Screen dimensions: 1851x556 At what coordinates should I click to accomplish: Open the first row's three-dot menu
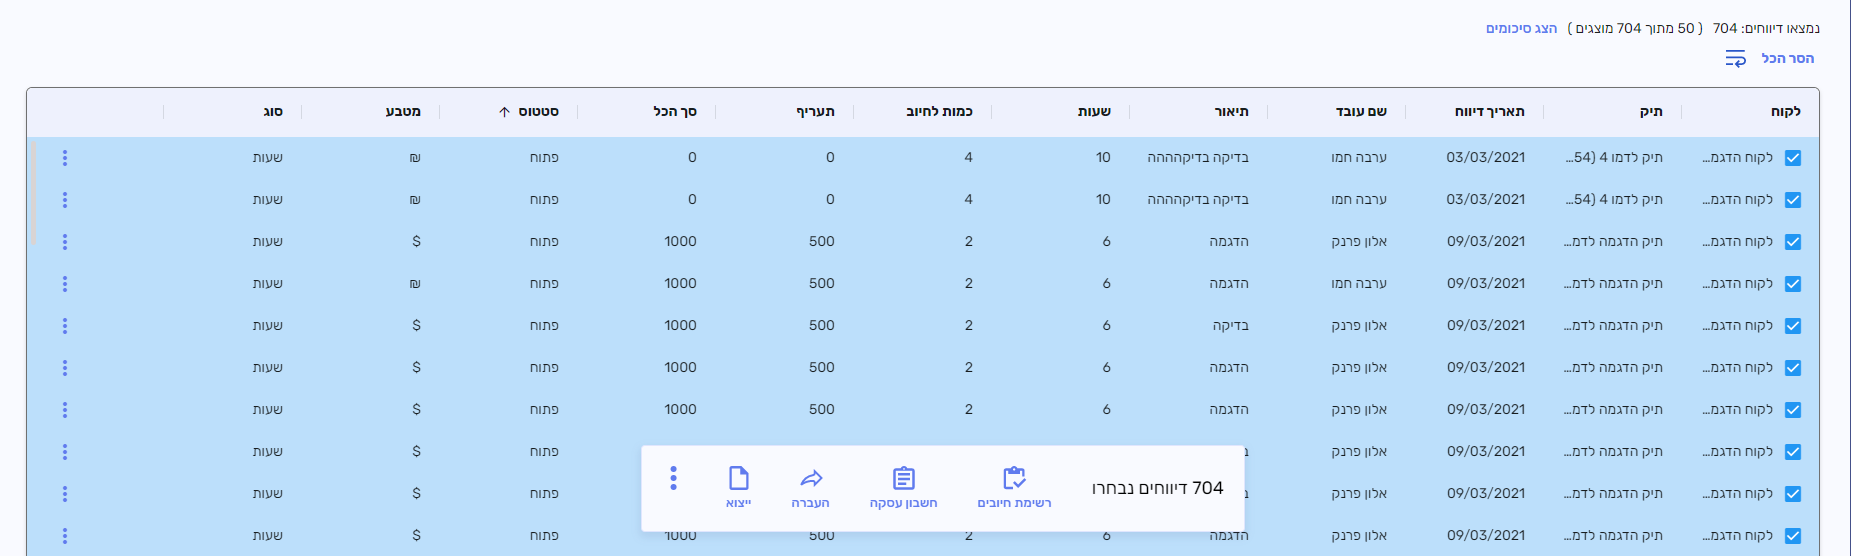pos(65,158)
